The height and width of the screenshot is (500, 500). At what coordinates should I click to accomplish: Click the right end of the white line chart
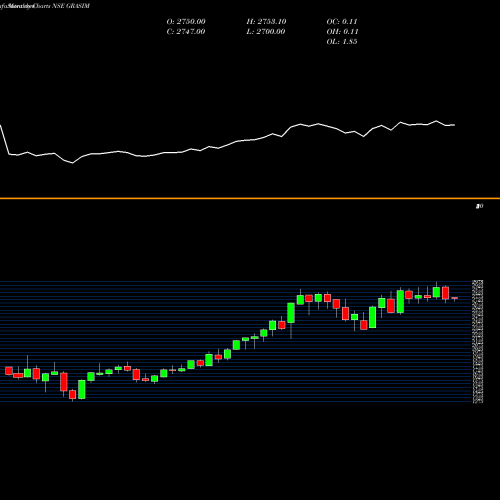click(454, 125)
